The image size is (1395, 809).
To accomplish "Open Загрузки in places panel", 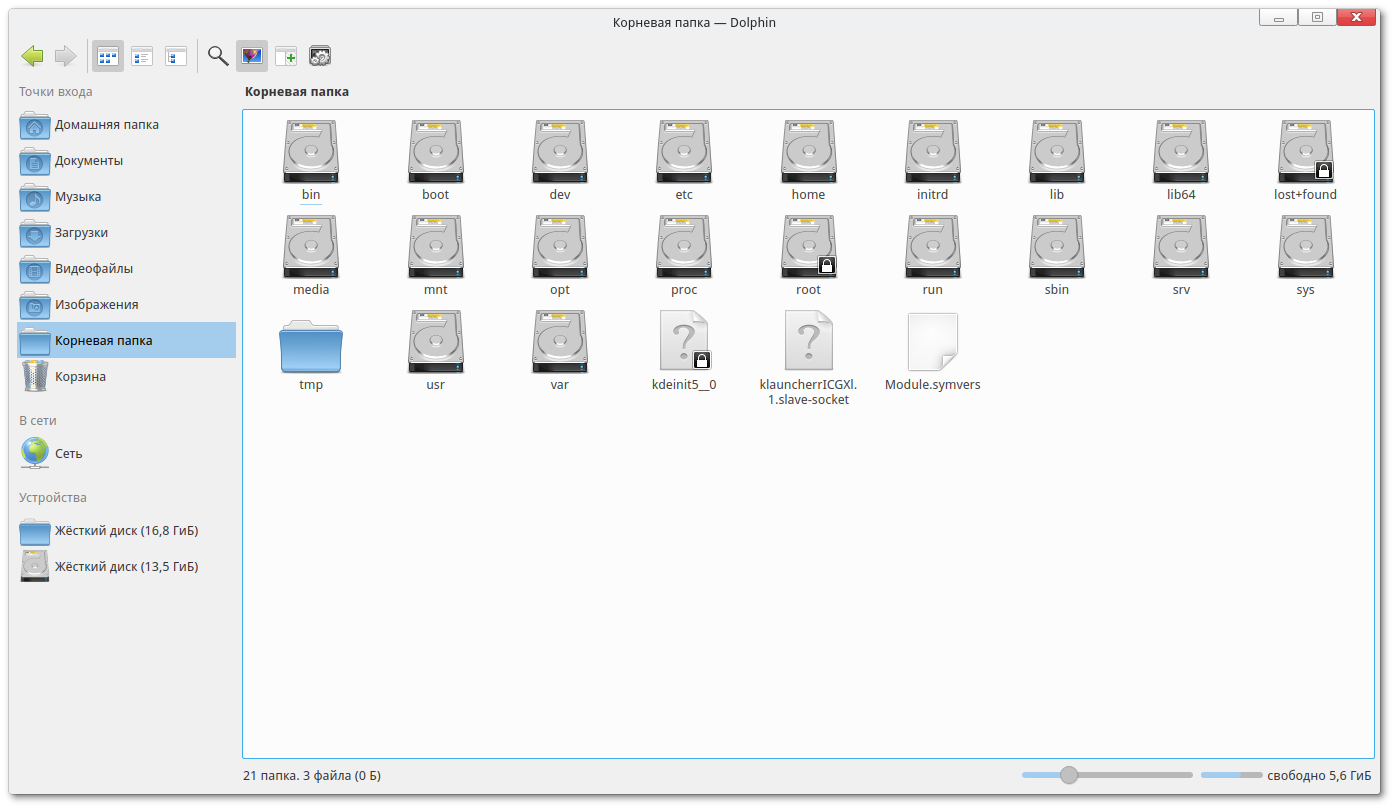I will point(126,233).
